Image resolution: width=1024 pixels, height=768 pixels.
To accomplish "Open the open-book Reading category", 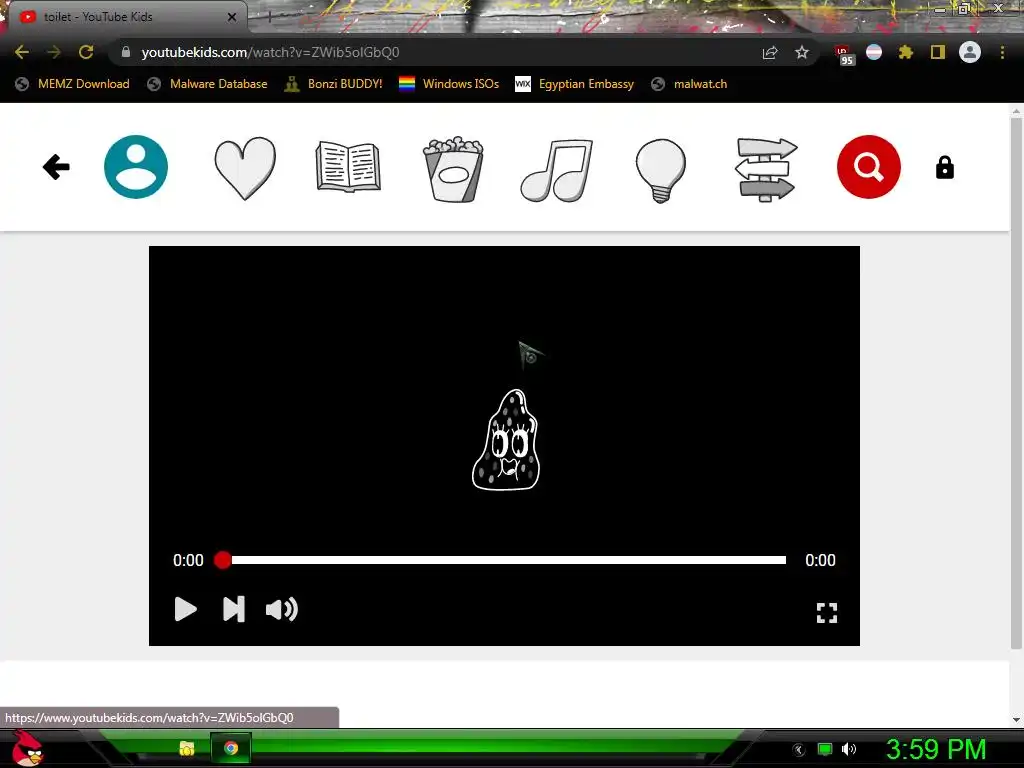I will pos(348,167).
